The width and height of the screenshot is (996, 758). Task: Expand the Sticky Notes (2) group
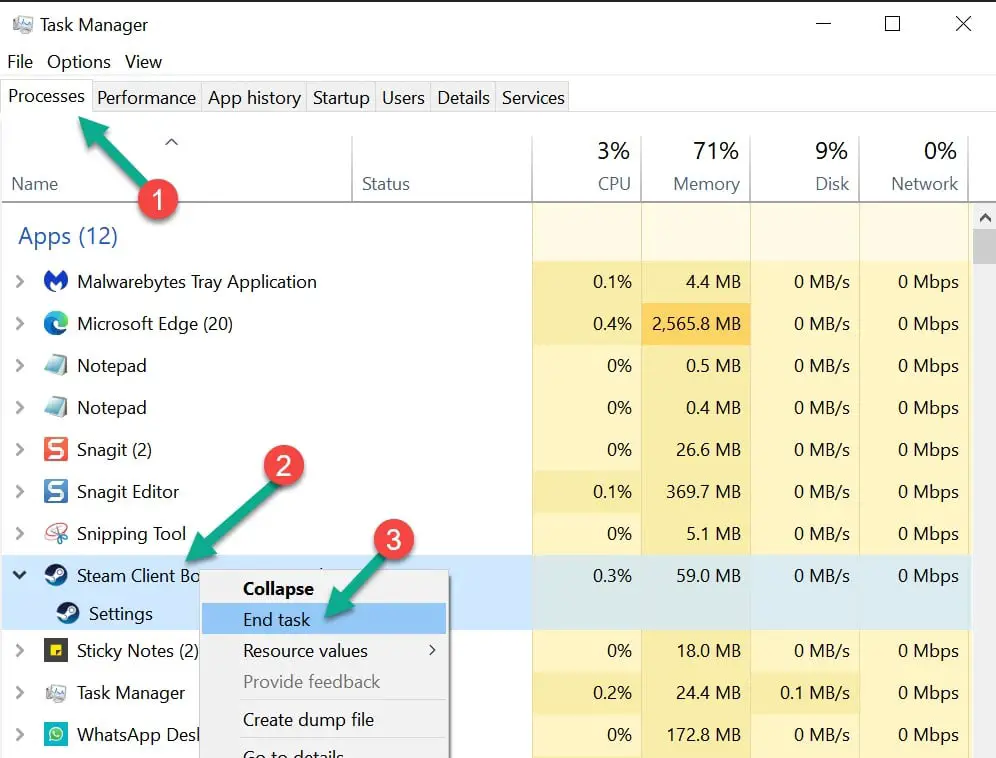pyautogui.click(x=20, y=650)
